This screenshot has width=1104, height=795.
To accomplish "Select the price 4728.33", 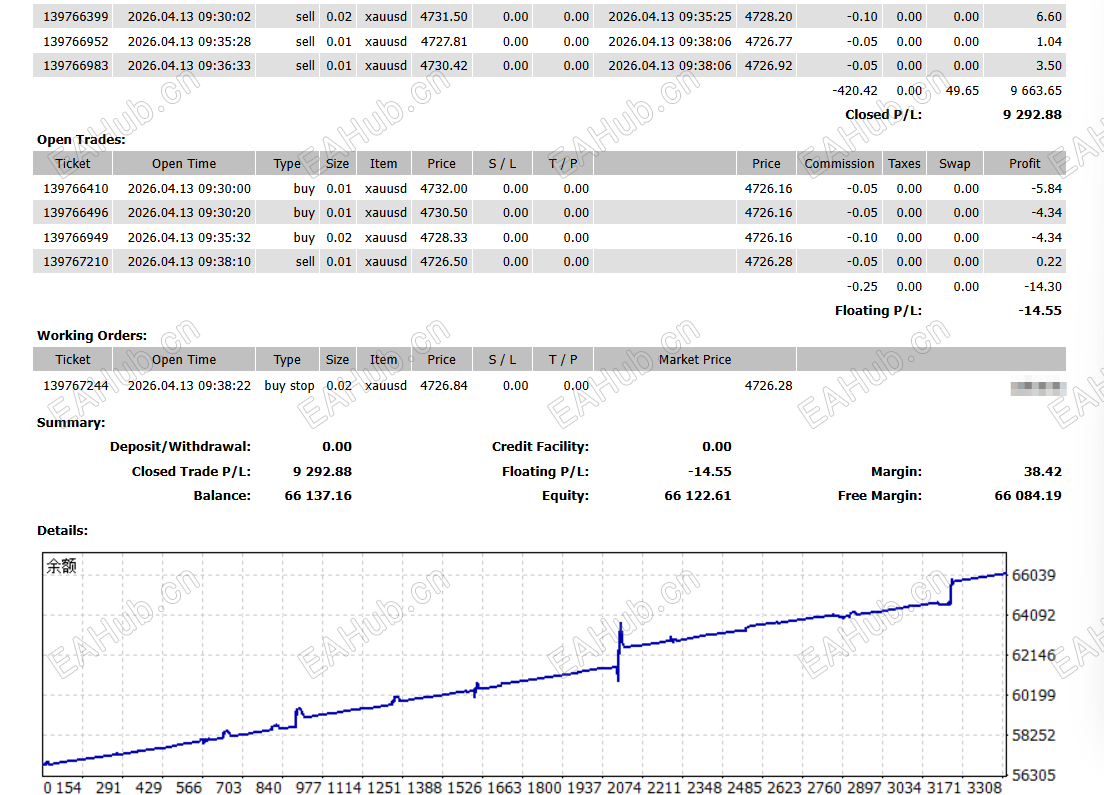I will coord(444,238).
